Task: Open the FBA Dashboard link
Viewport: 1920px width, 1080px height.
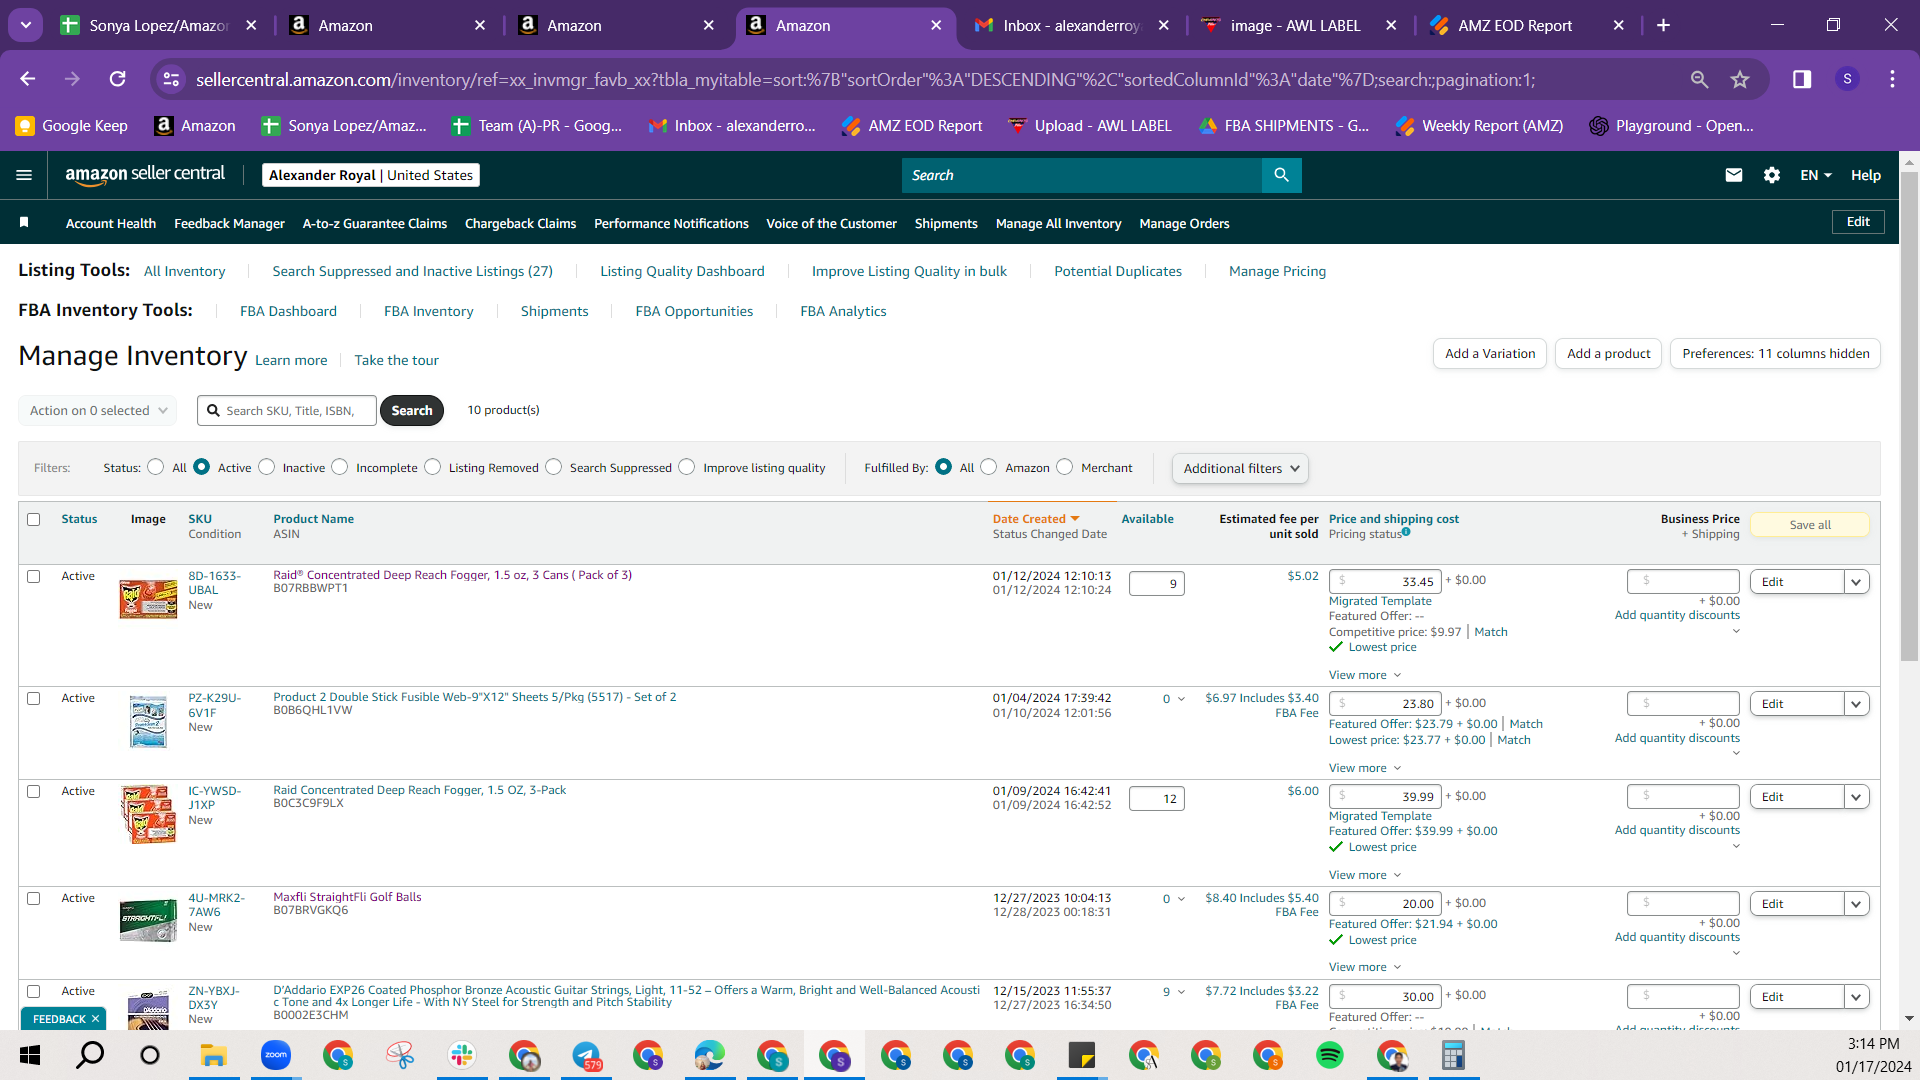Action: (x=288, y=311)
